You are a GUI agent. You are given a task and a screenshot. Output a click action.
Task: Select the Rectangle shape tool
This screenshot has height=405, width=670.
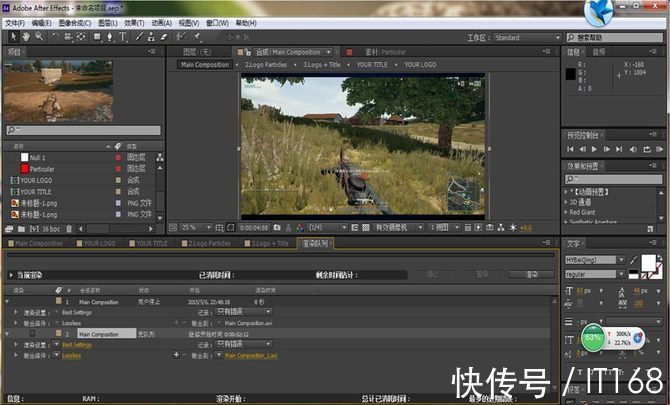coord(97,37)
